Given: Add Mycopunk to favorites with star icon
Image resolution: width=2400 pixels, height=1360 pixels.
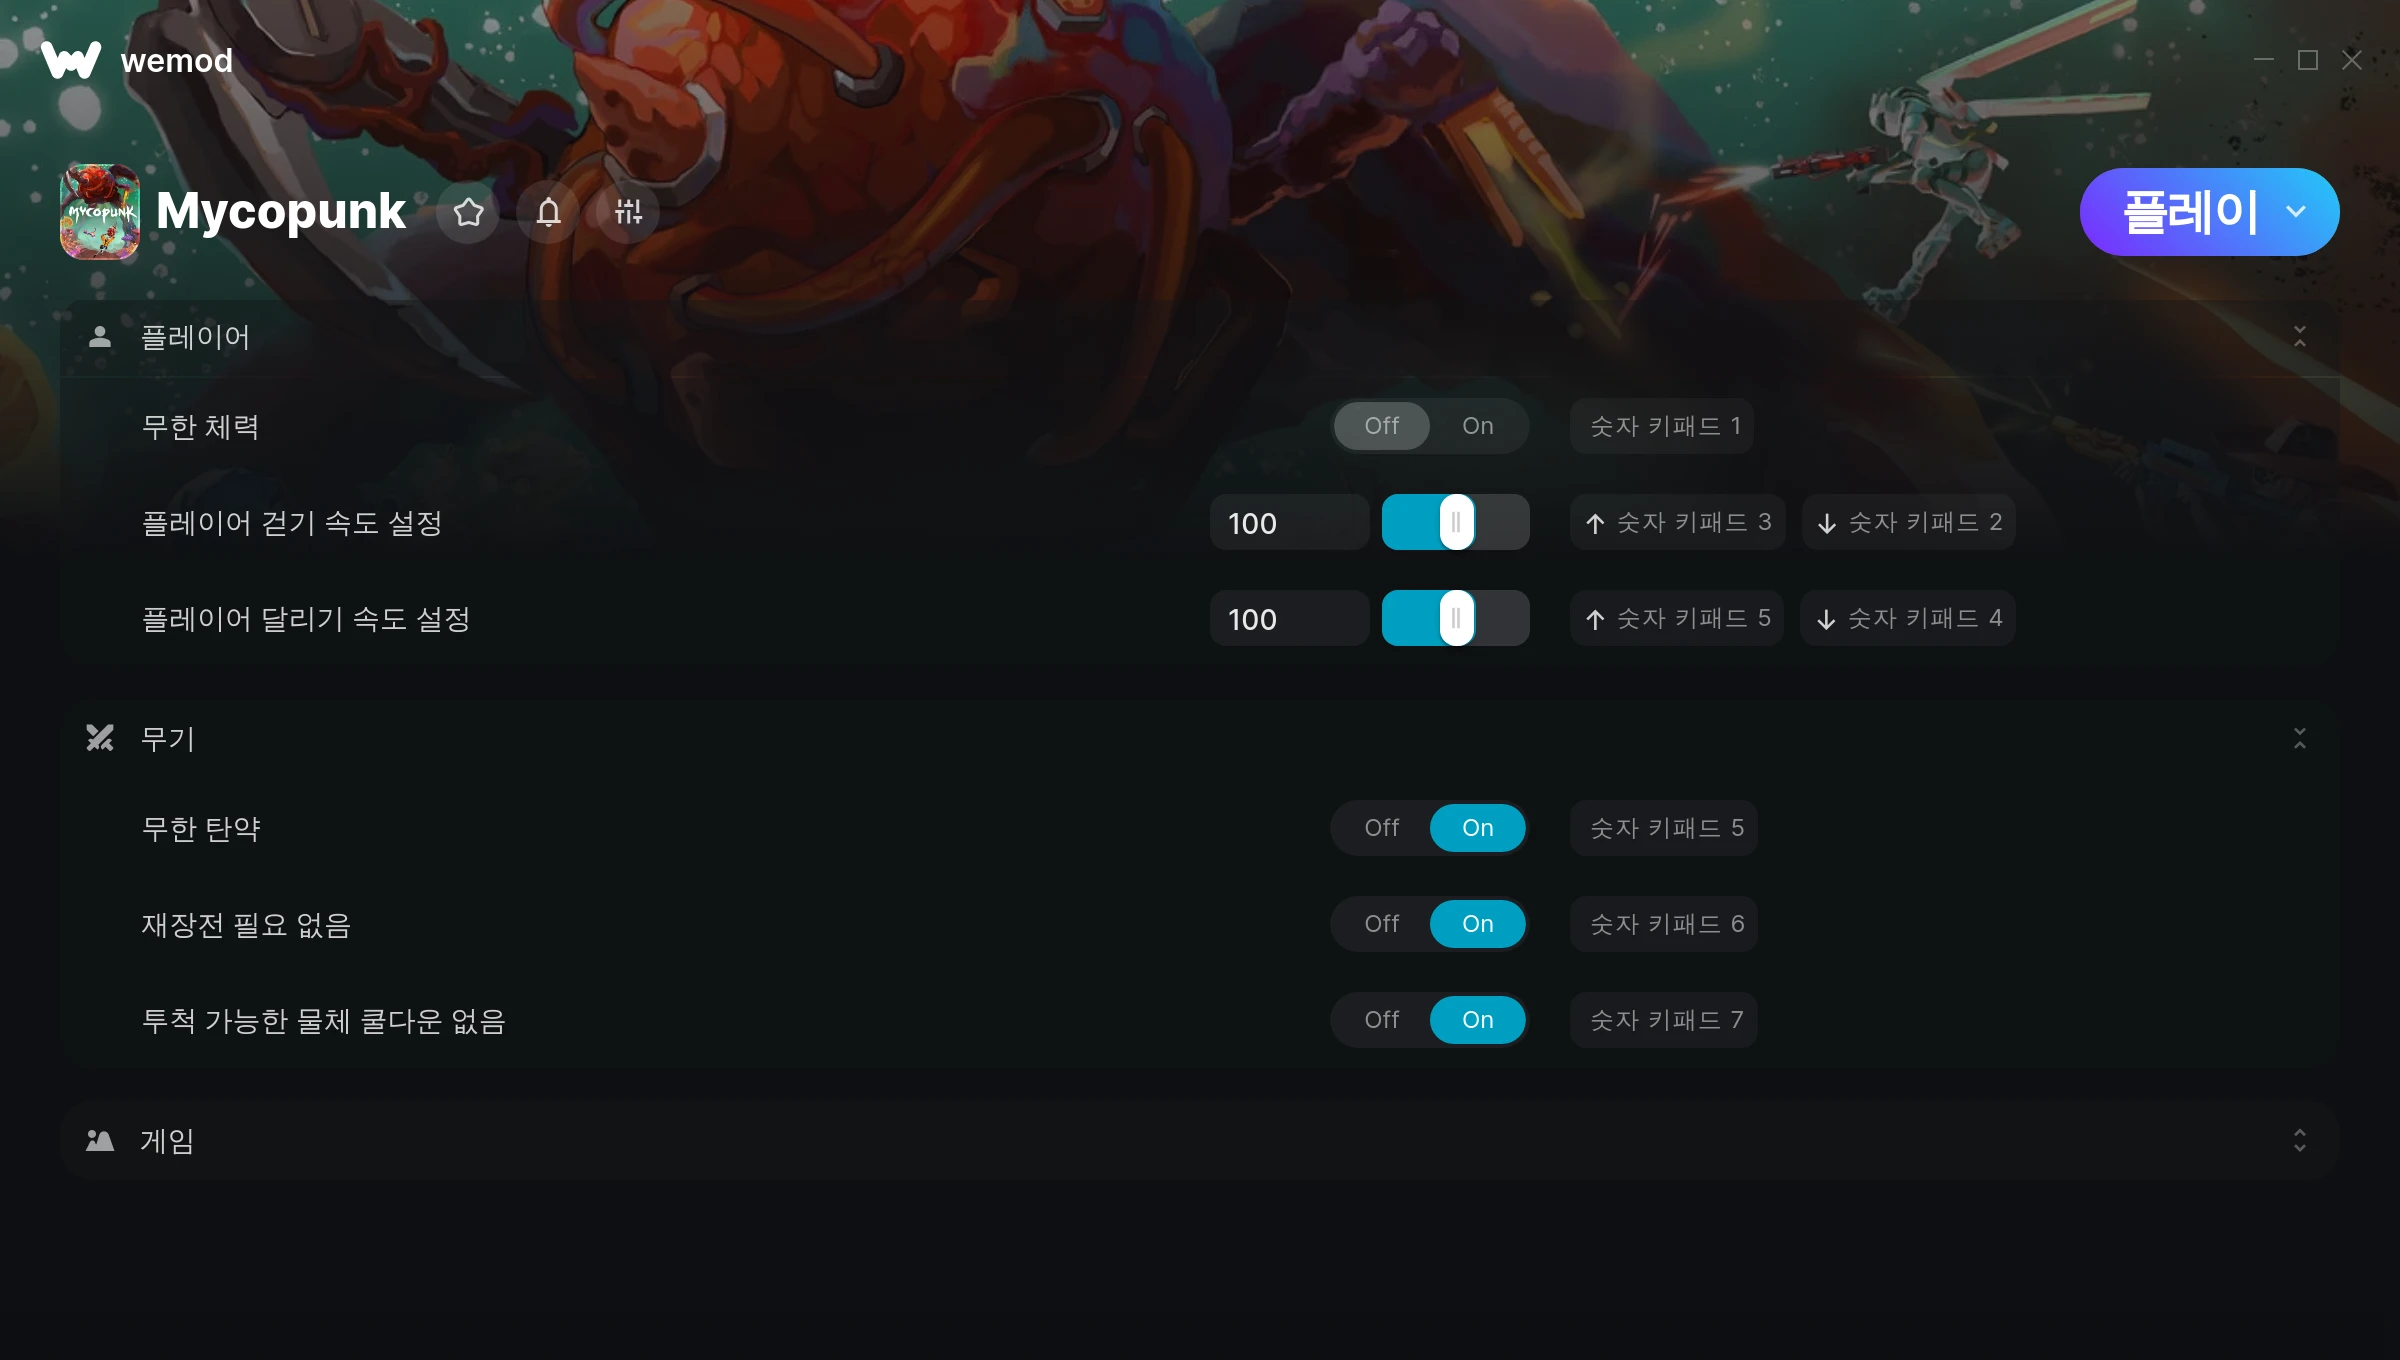Looking at the screenshot, I should (x=468, y=212).
